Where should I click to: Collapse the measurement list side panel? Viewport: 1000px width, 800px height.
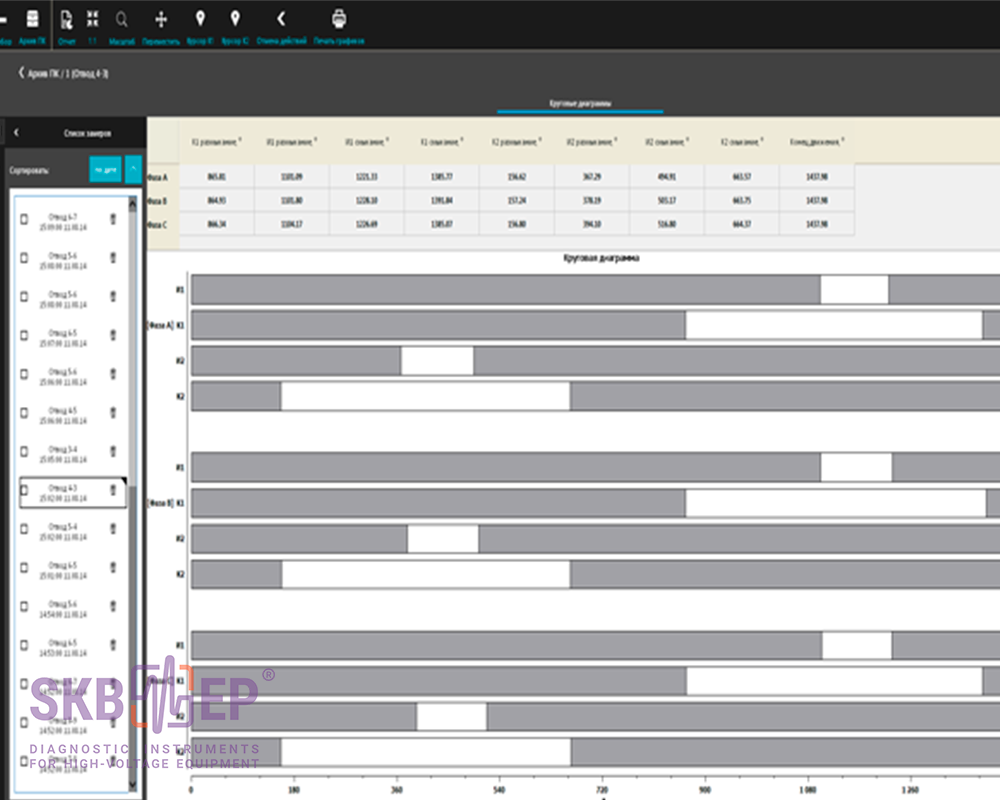click(x=17, y=132)
